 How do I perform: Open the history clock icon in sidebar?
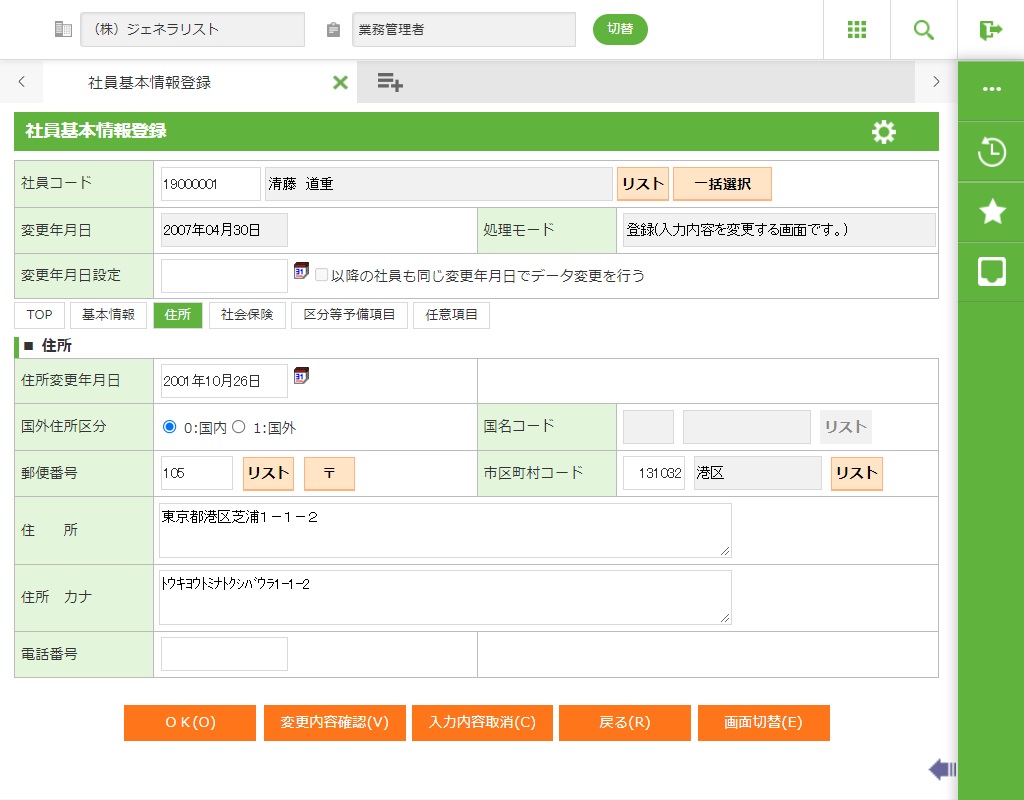pos(991,153)
